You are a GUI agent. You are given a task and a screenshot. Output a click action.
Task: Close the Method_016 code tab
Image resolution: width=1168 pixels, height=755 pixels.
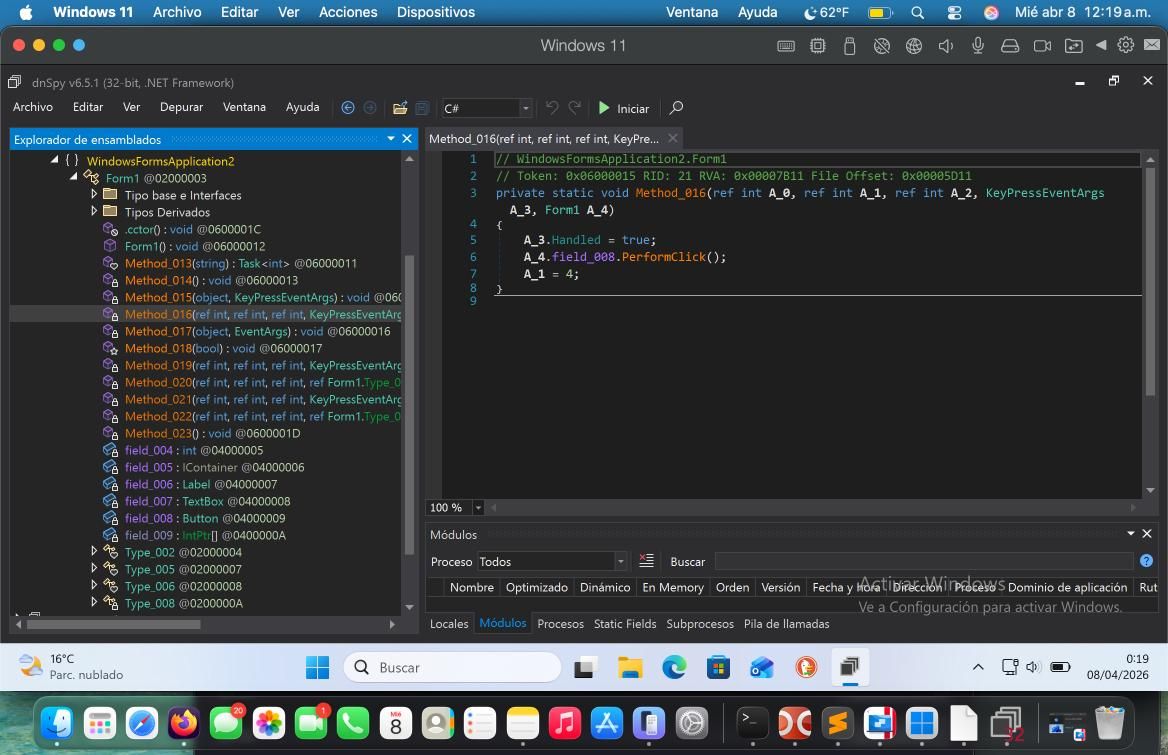point(673,138)
